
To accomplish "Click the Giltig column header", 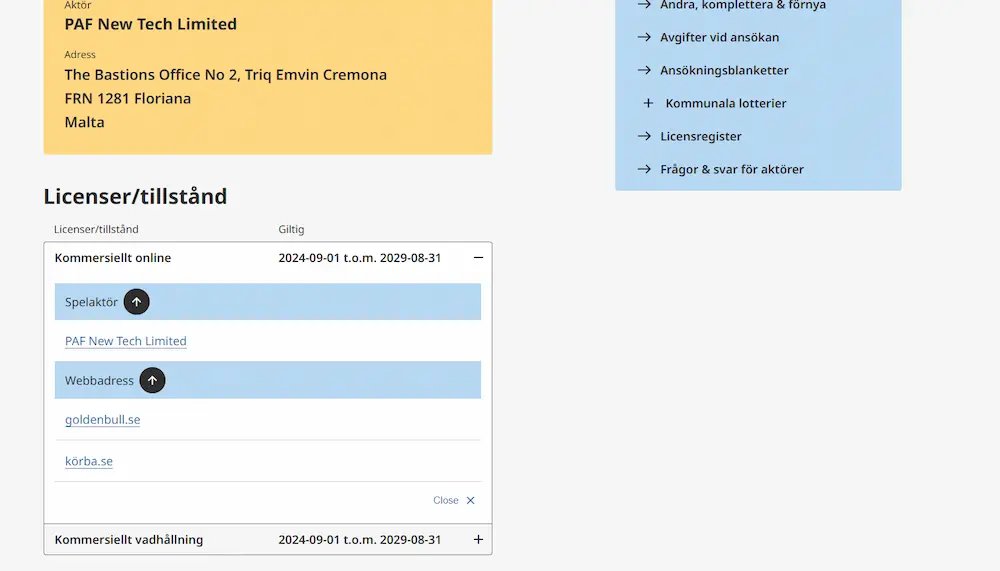I will [x=291, y=229].
